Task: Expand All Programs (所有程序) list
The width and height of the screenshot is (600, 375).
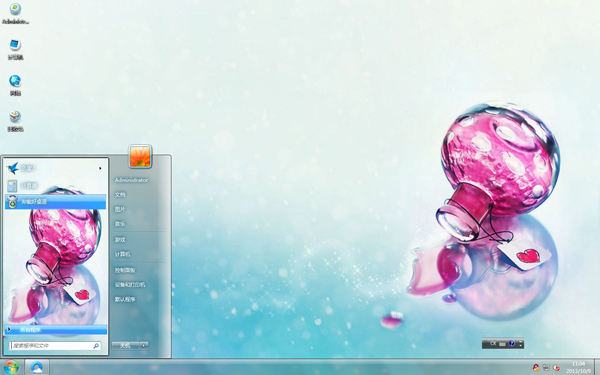Action: pyautogui.click(x=55, y=329)
